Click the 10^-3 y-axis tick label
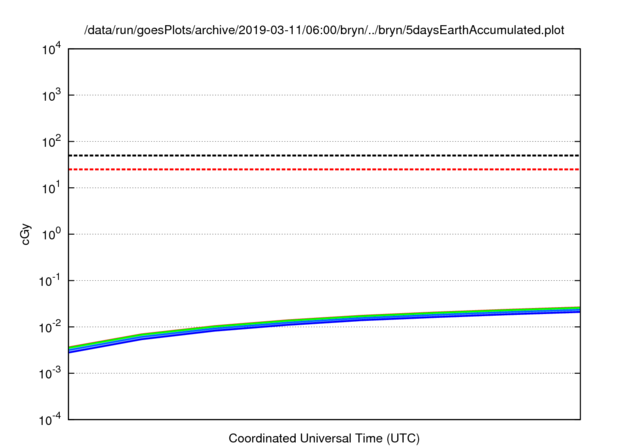 click(x=50, y=374)
